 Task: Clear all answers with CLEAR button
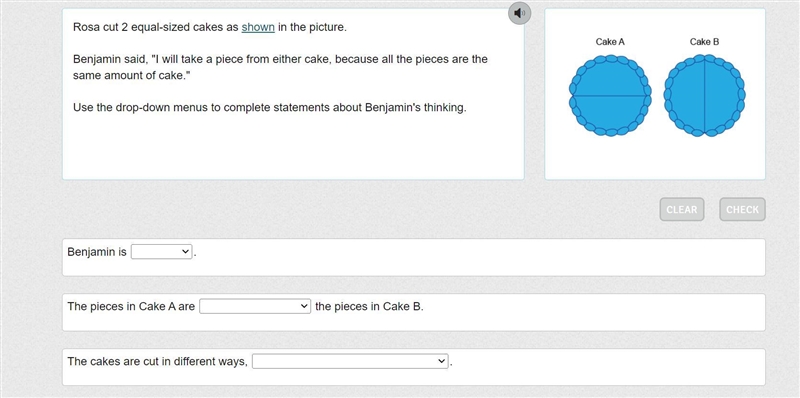682,209
